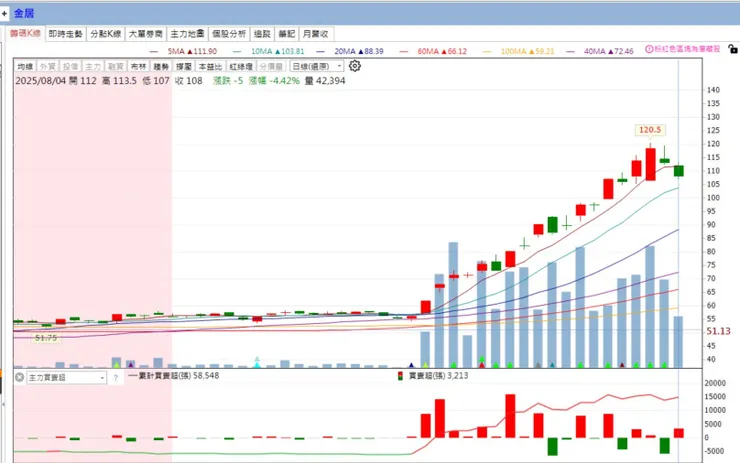This screenshot has width=740, height=463.
Task: Click the plus icon beside 金居
Action: pyautogui.click(x=4, y=13)
